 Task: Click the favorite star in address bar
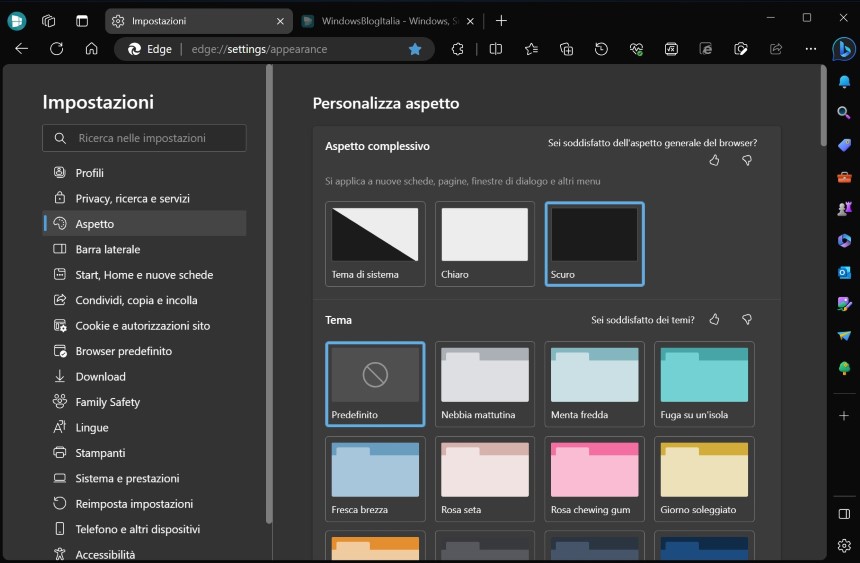point(415,49)
